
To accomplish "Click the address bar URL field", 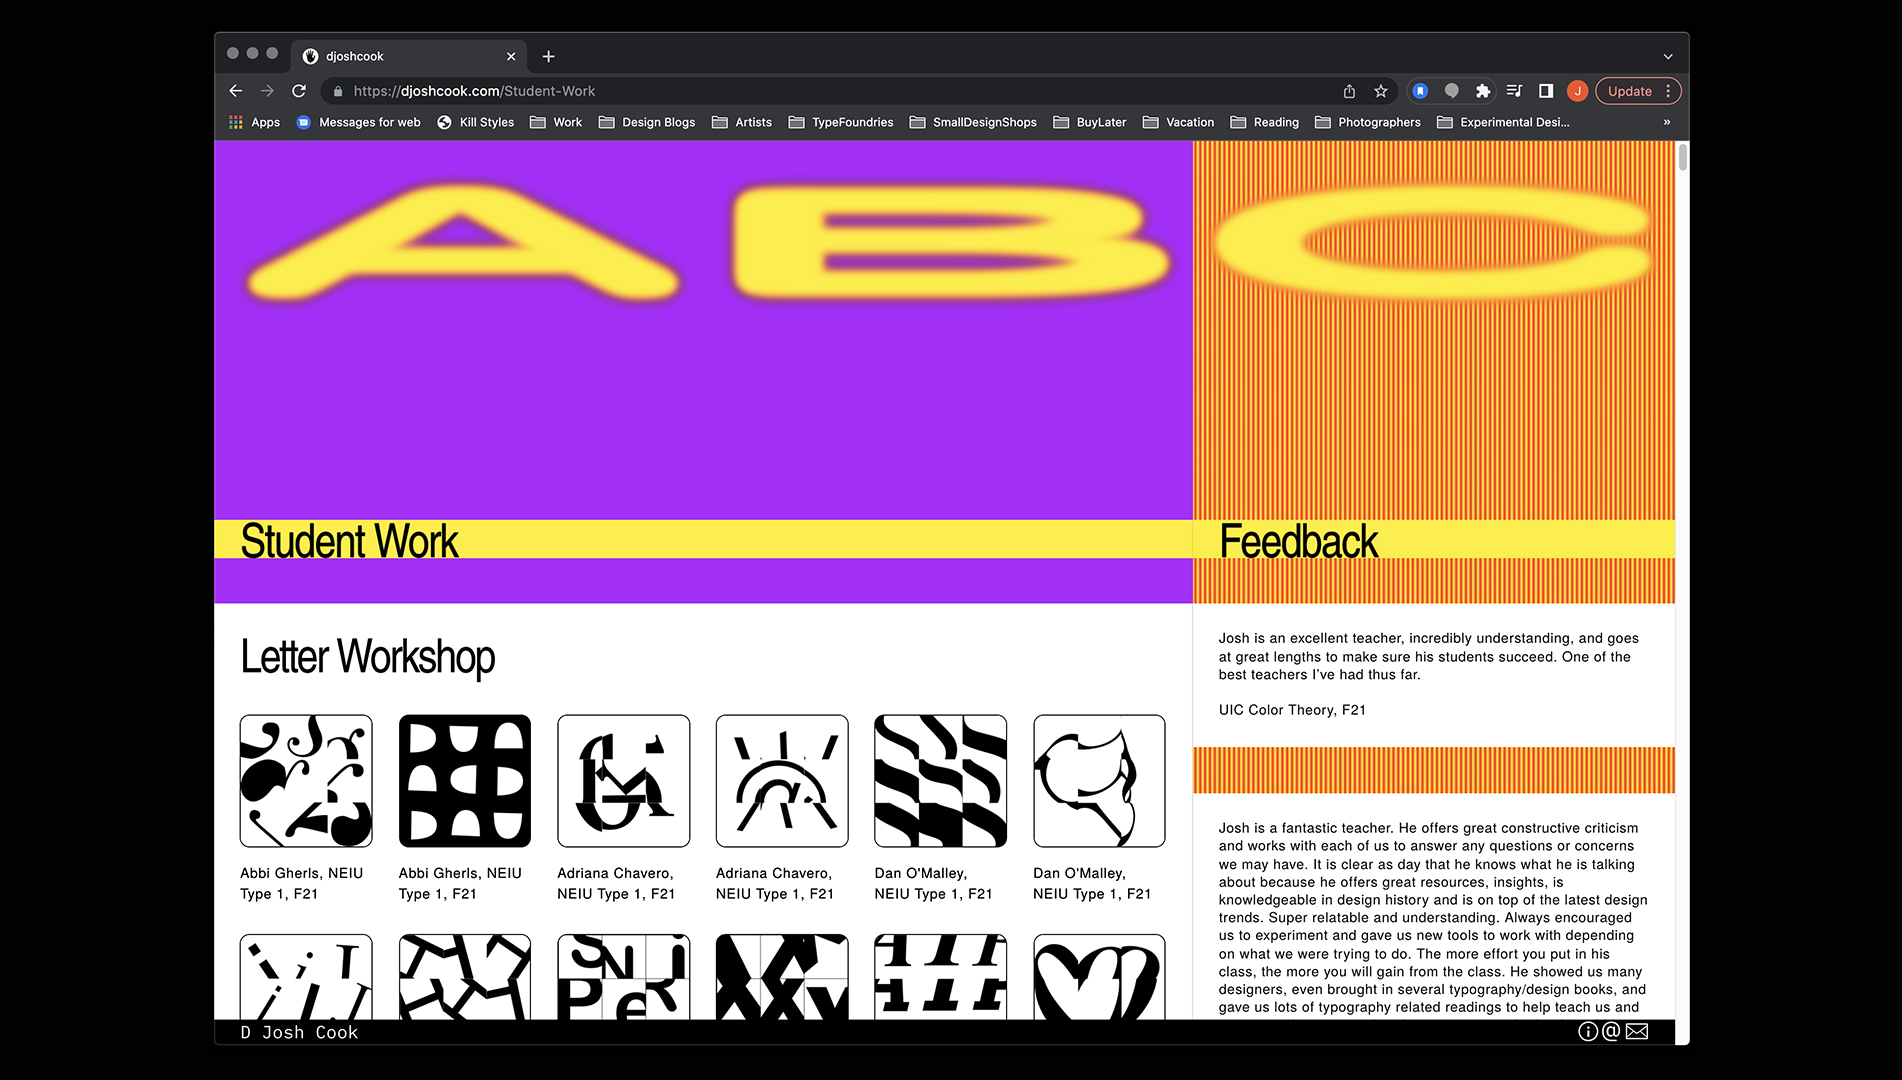I will coord(830,91).
